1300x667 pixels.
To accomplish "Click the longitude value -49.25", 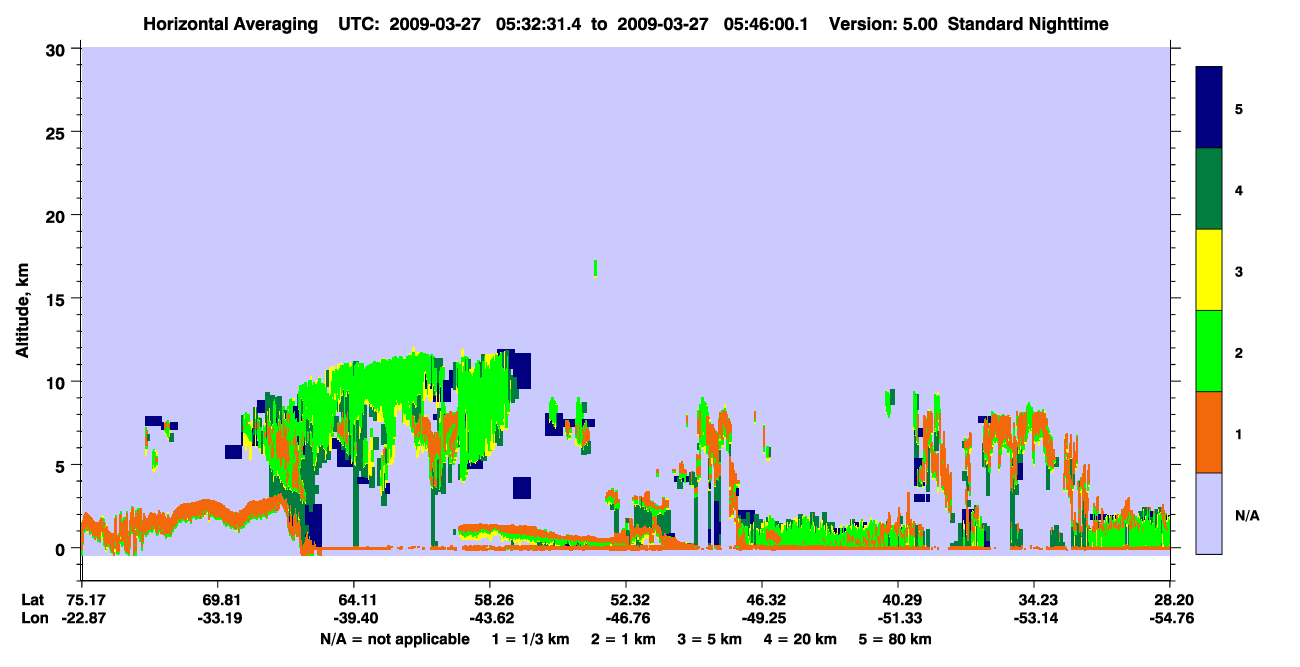I will [x=762, y=618].
